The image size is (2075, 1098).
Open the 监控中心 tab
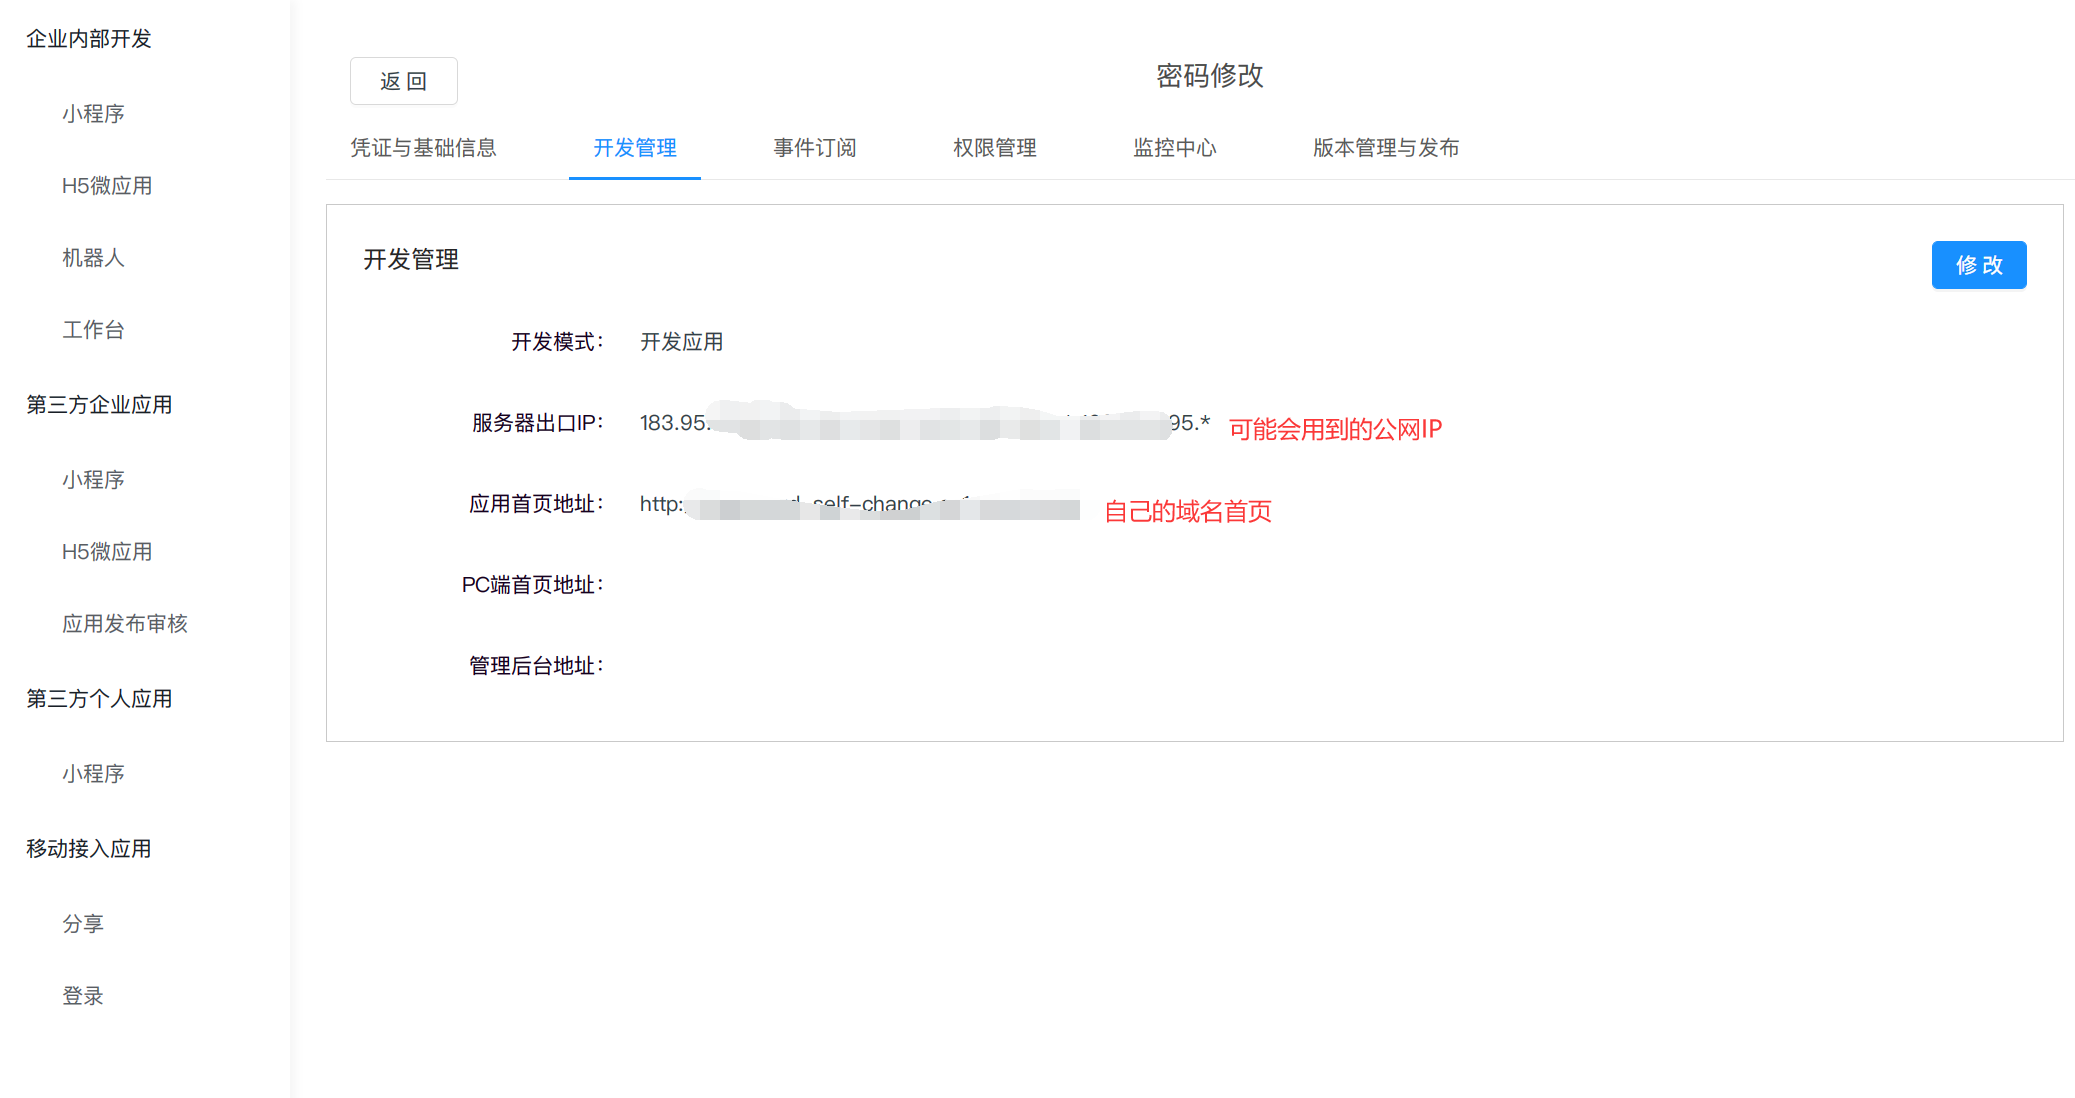click(x=1174, y=148)
